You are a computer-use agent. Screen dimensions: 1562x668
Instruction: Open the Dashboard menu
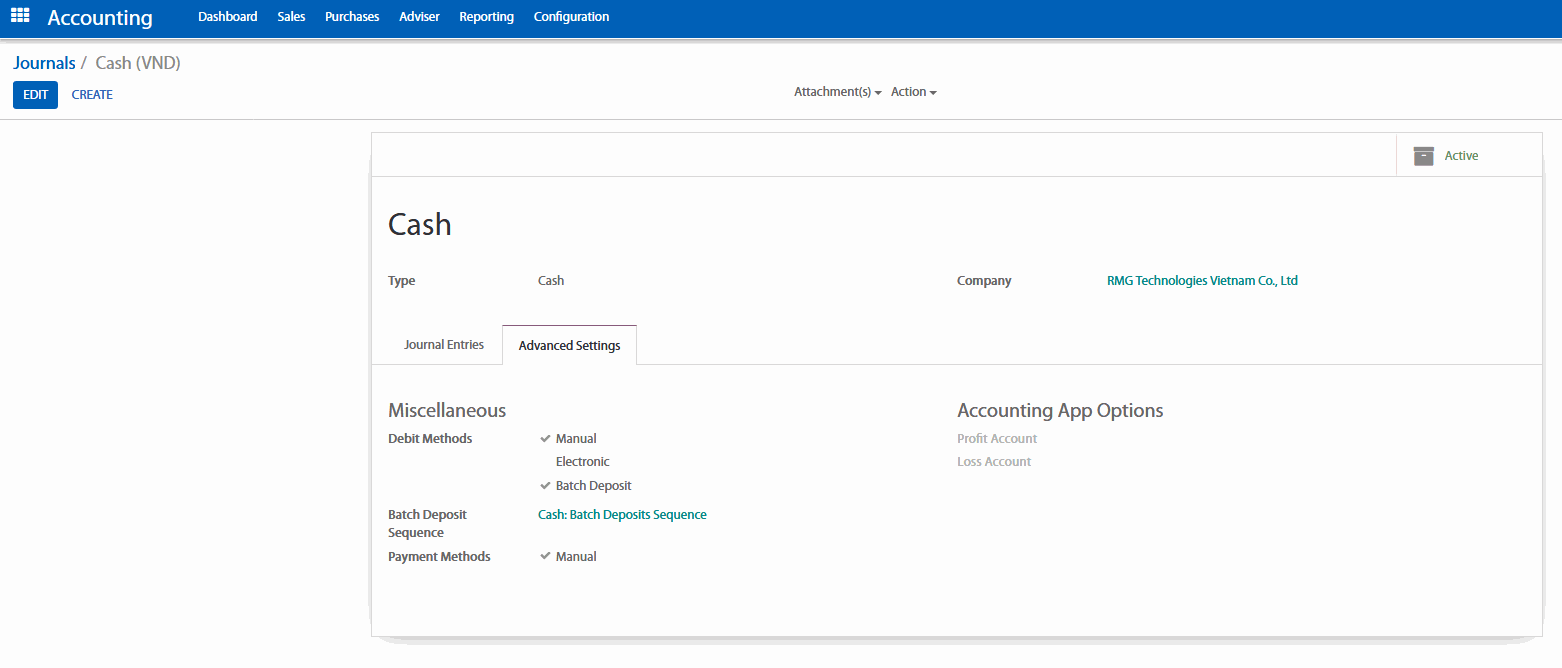pyautogui.click(x=227, y=17)
